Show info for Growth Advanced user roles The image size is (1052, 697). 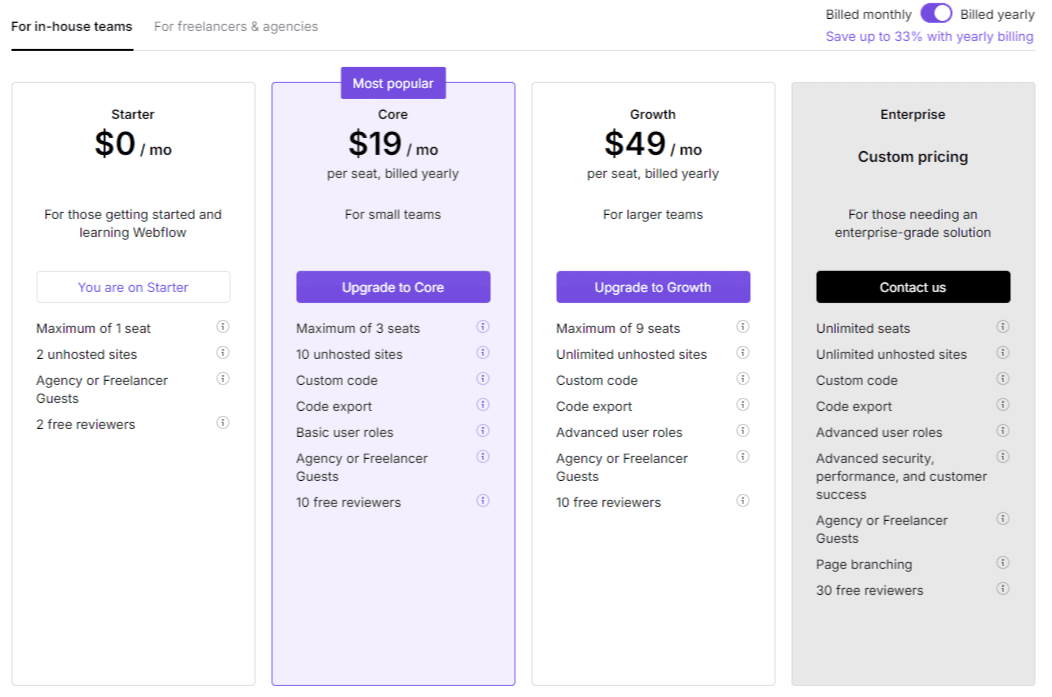pos(743,431)
